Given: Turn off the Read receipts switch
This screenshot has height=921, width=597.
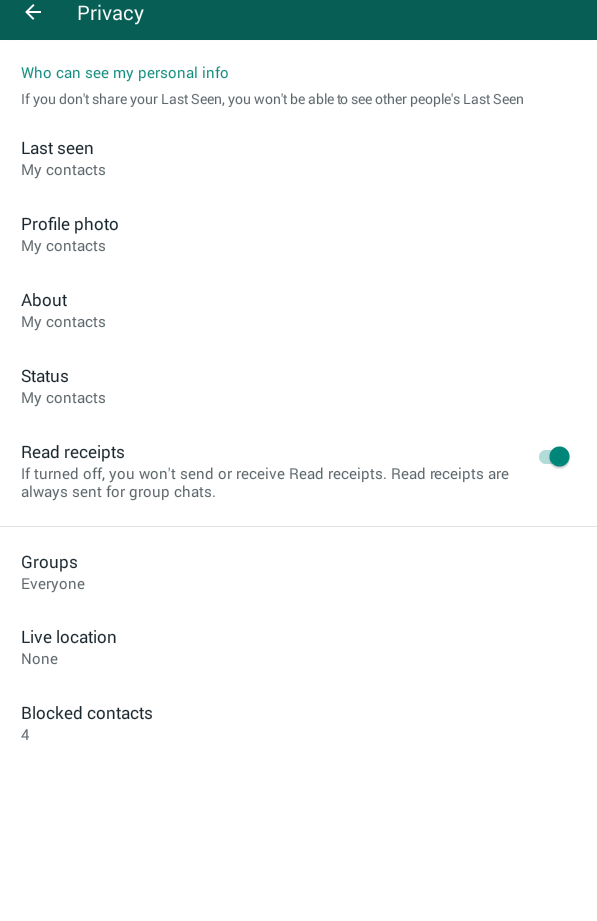Looking at the screenshot, I should [x=554, y=456].
